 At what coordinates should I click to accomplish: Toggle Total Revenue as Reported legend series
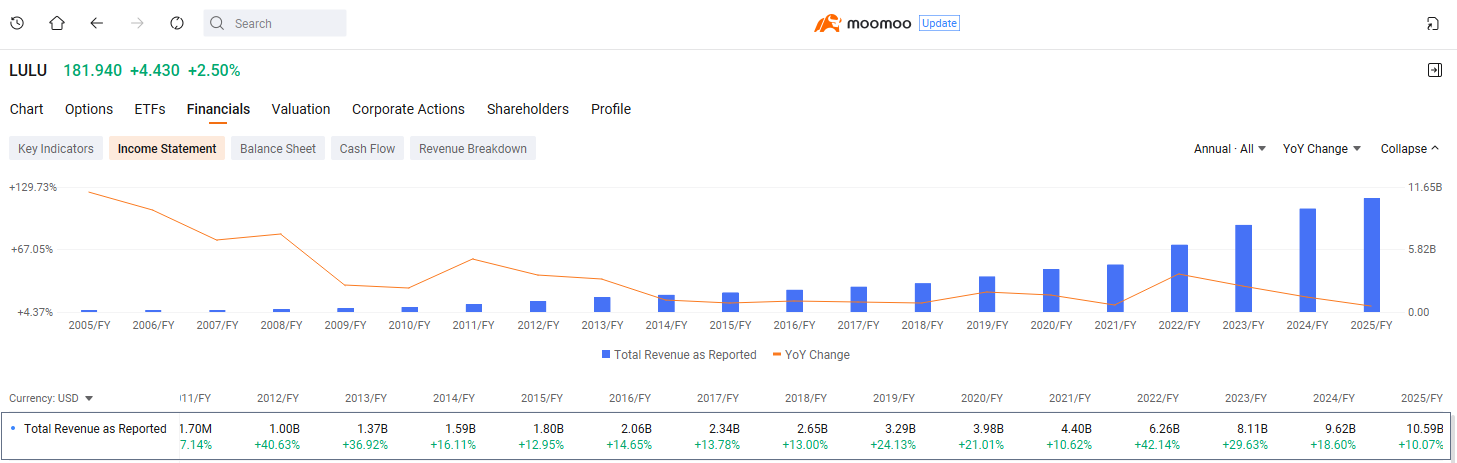(679, 354)
